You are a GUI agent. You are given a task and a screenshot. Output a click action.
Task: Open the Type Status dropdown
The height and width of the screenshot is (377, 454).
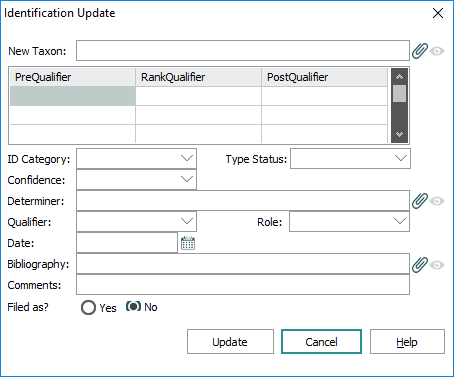point(350,159)
